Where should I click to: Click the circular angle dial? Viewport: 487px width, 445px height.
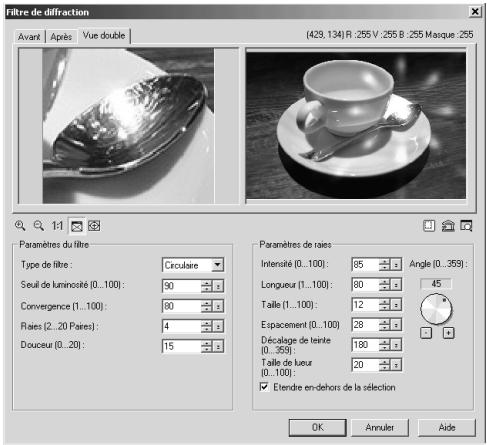point(436,309)
